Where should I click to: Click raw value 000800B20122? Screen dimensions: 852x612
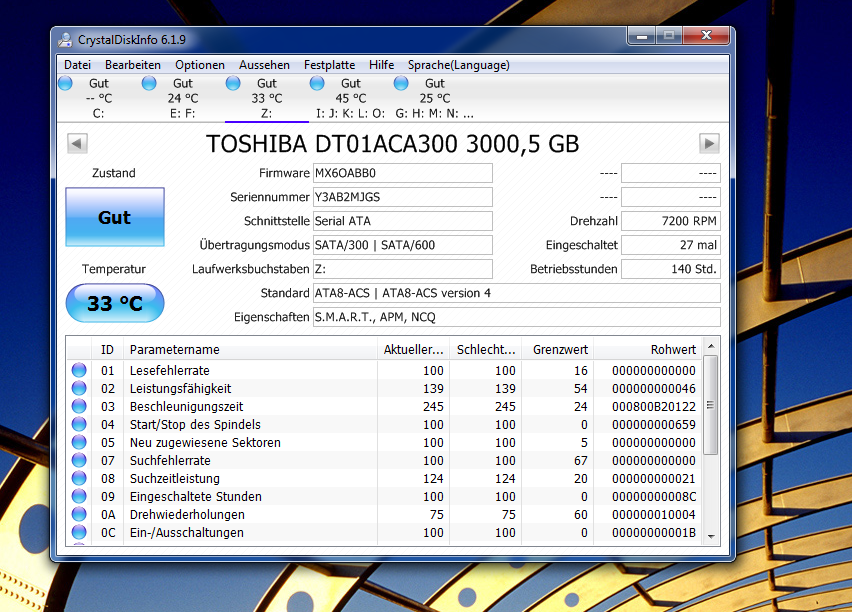coord(654,406)
